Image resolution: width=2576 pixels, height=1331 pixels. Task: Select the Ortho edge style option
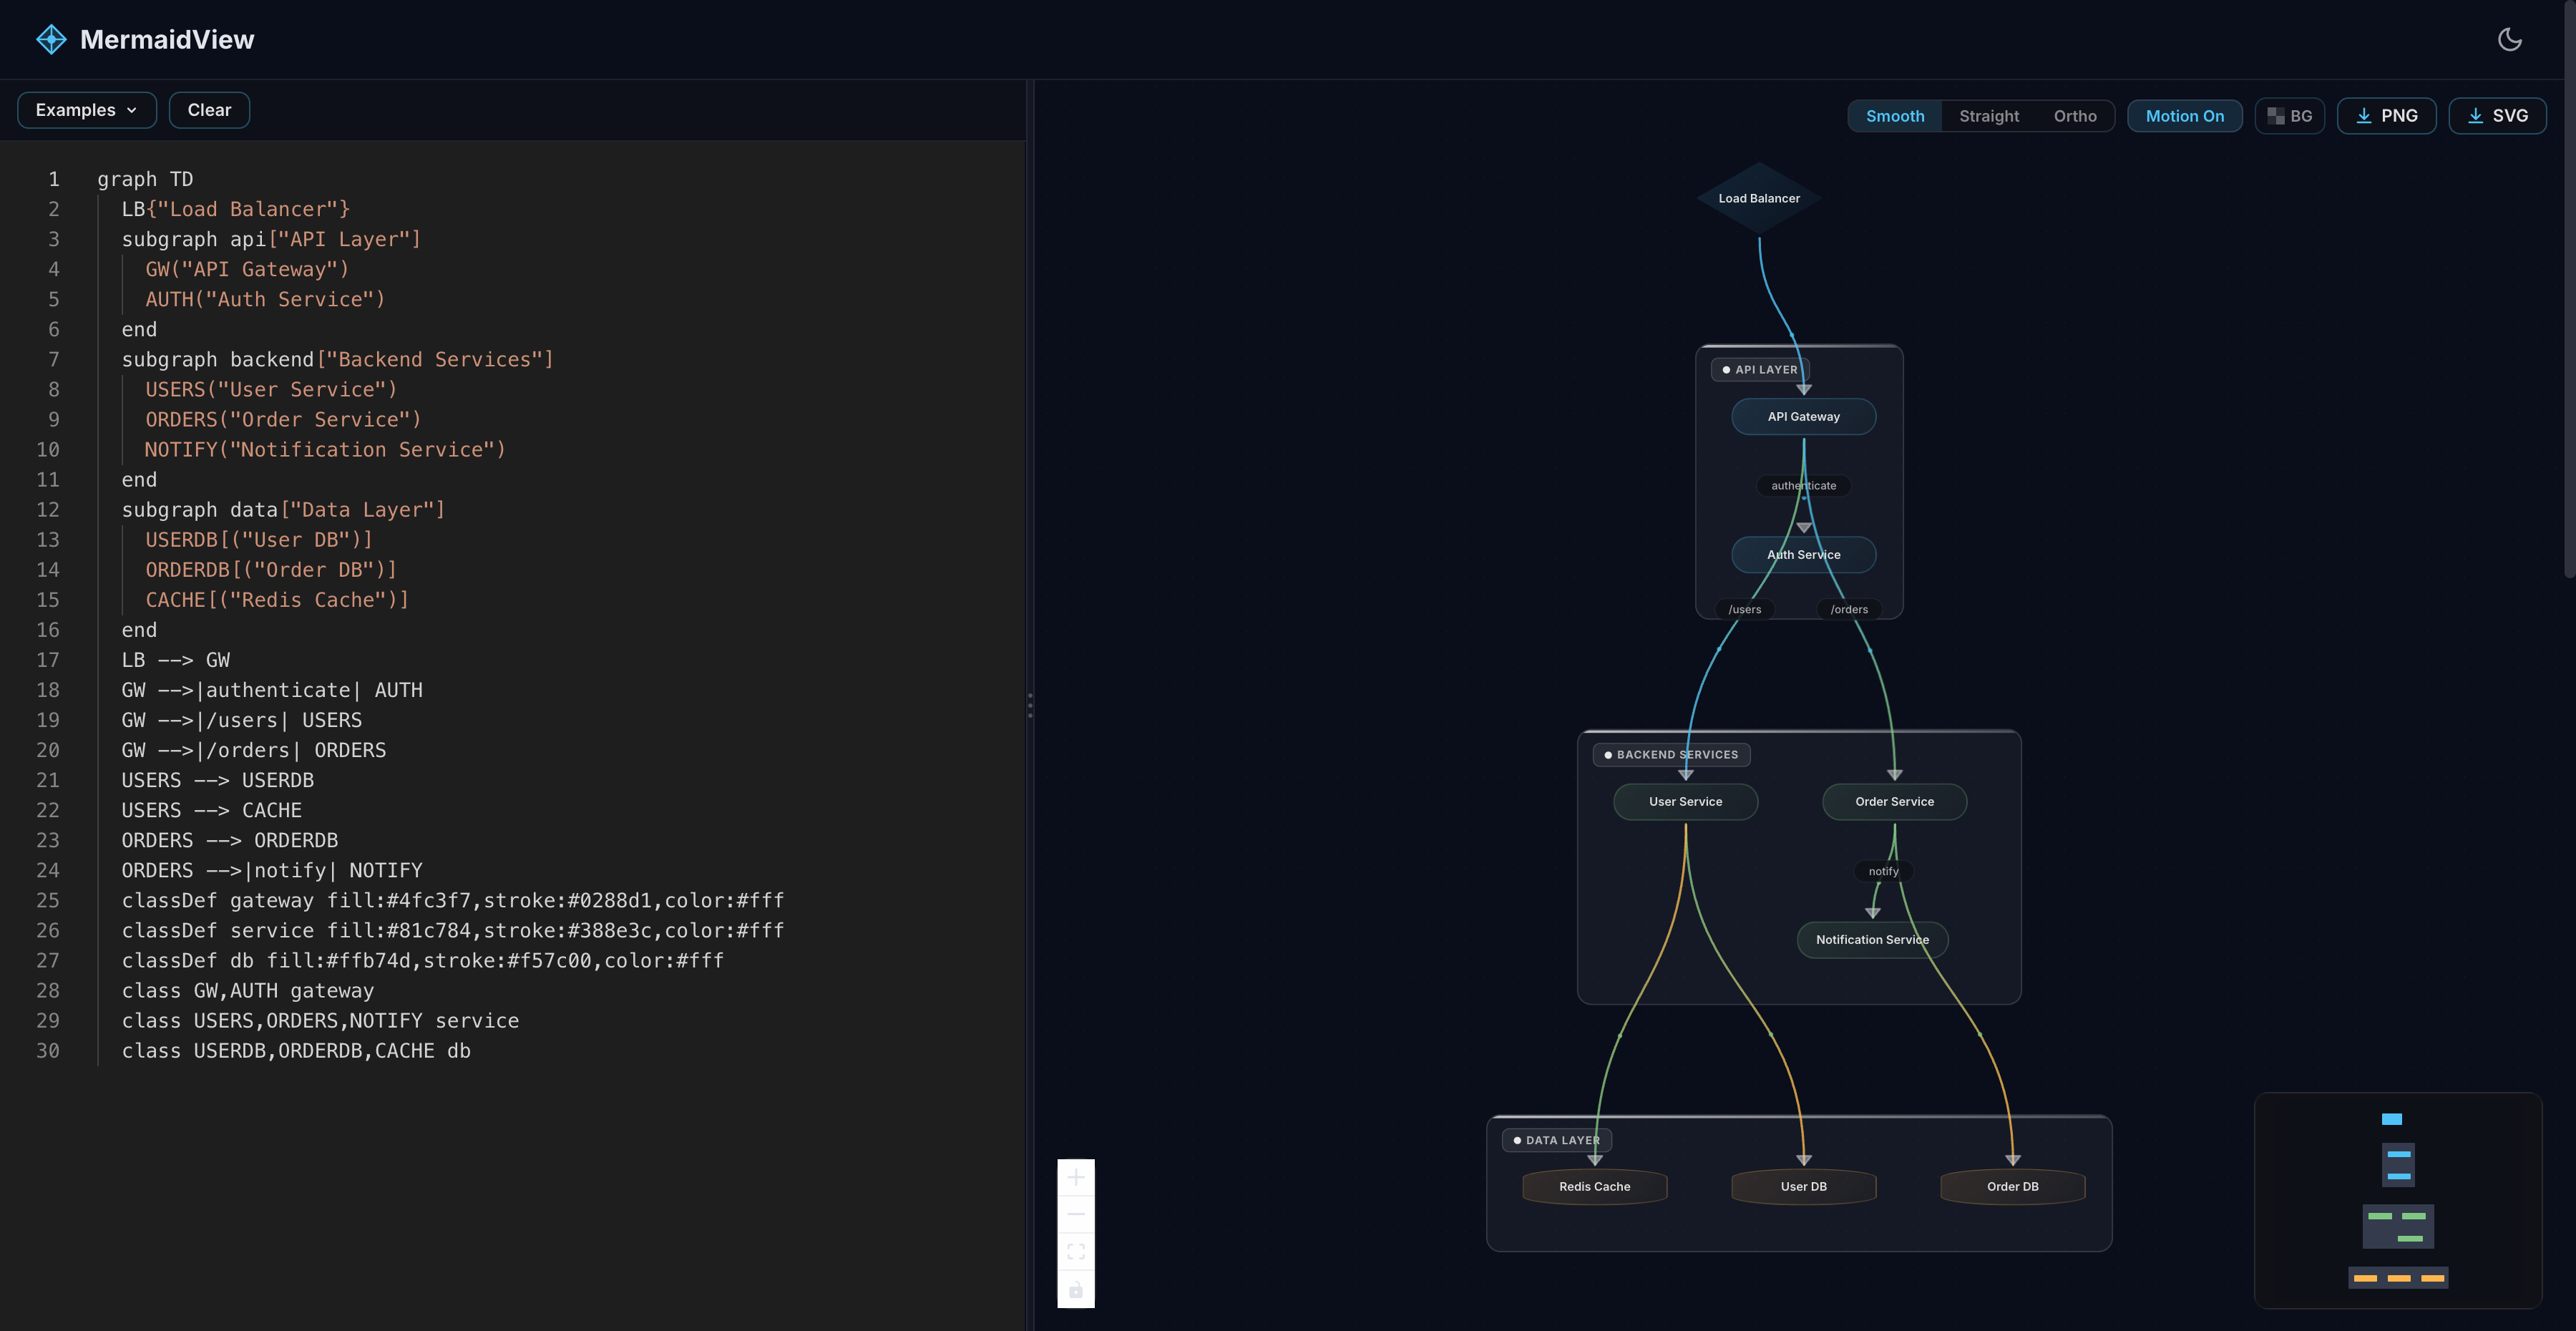[x=2075, y=116]
